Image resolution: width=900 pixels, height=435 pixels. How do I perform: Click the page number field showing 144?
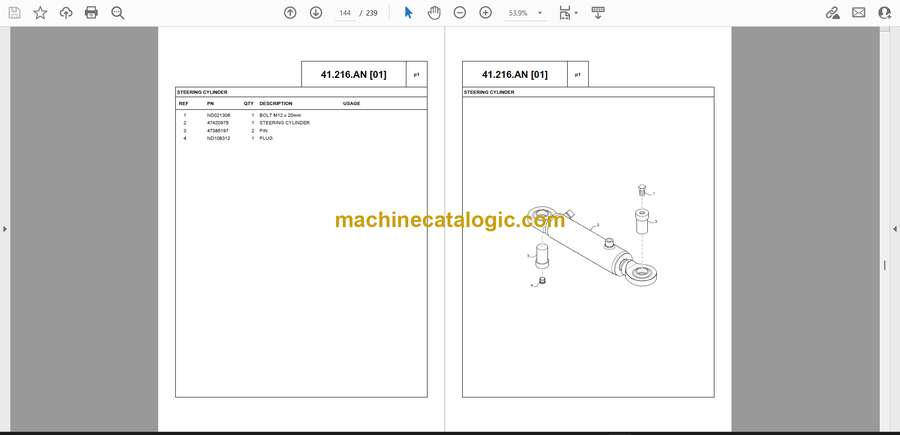click(344, 13)
